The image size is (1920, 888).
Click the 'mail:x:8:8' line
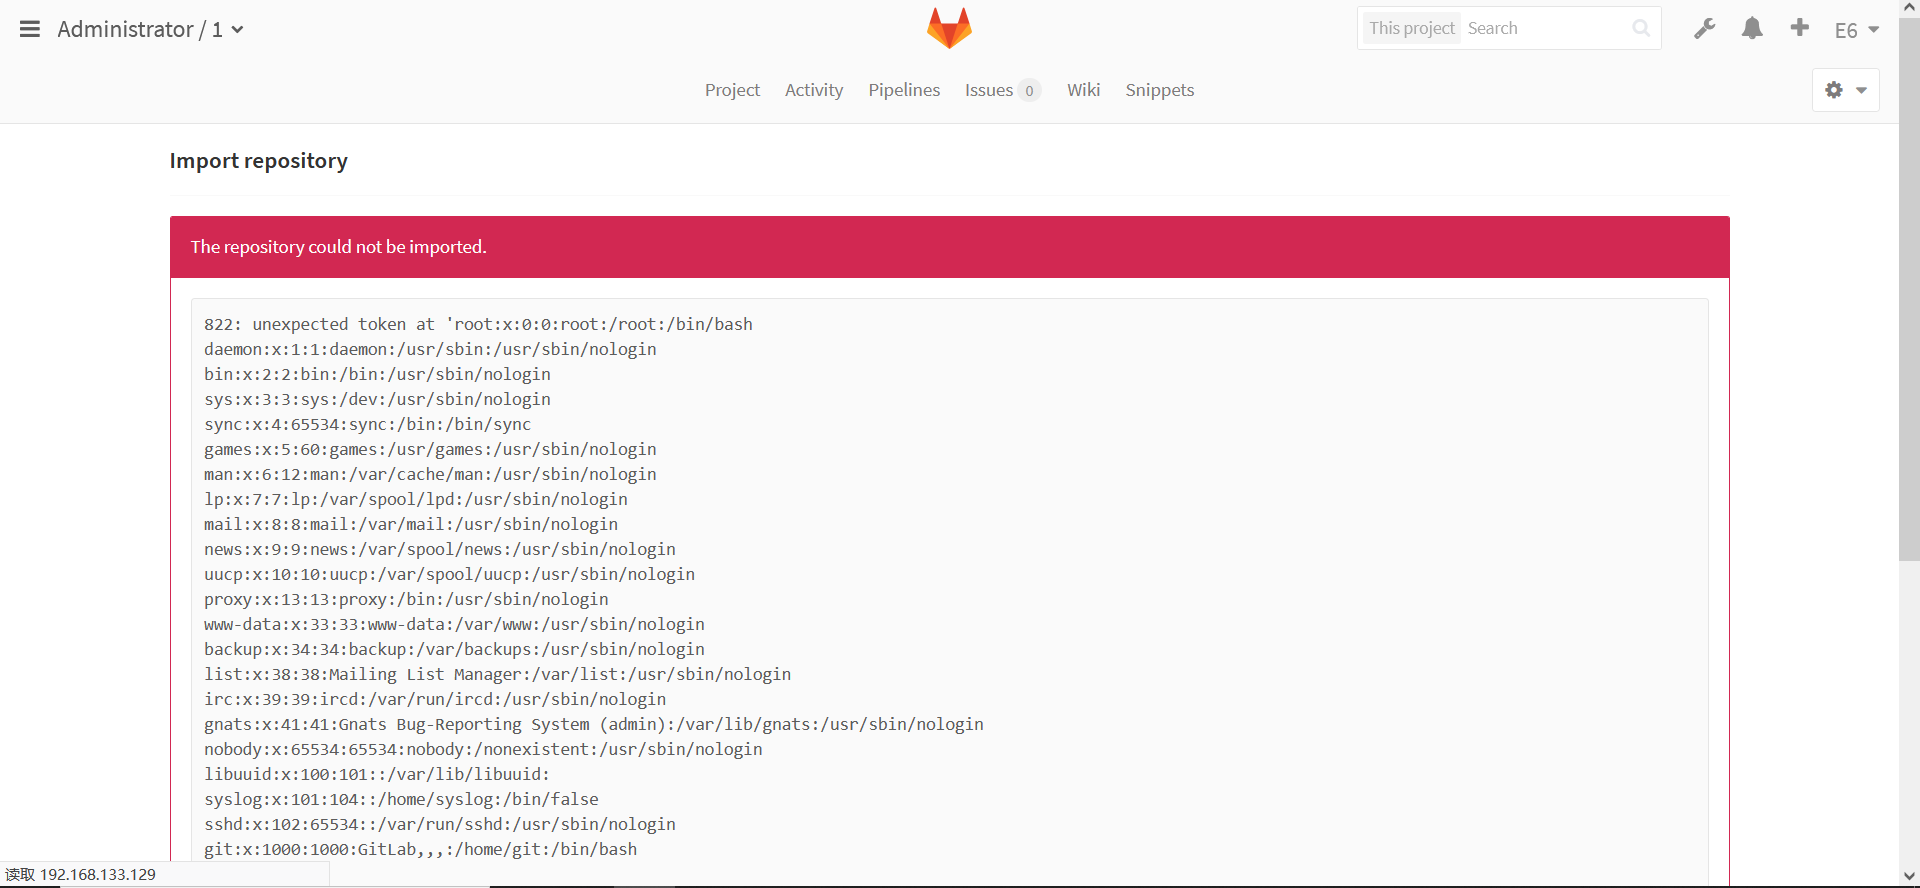[x=411, y=524]
